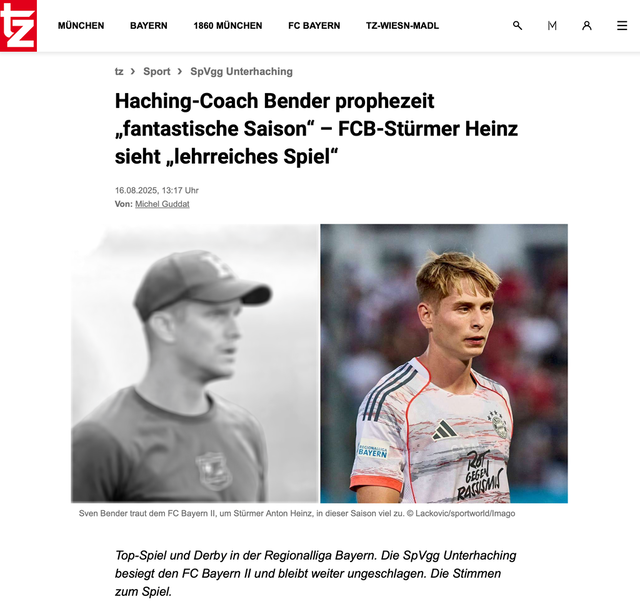Screen dimensions: 640x609
Task: Open the FC BAYERN section
Action: (x=314, y=26)
